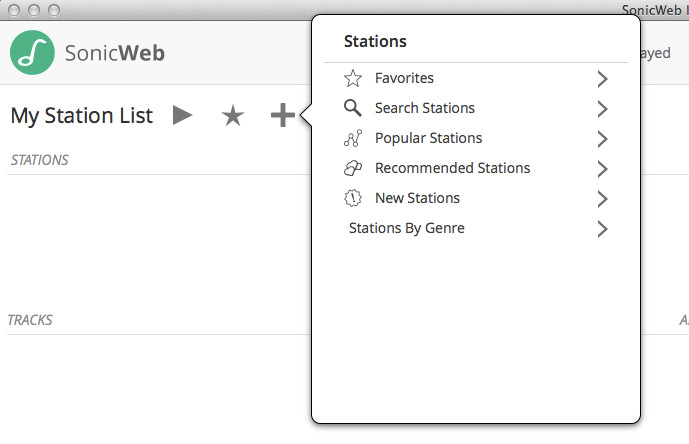Select the Stations By Genre menu entry

[x=406, y=228]
